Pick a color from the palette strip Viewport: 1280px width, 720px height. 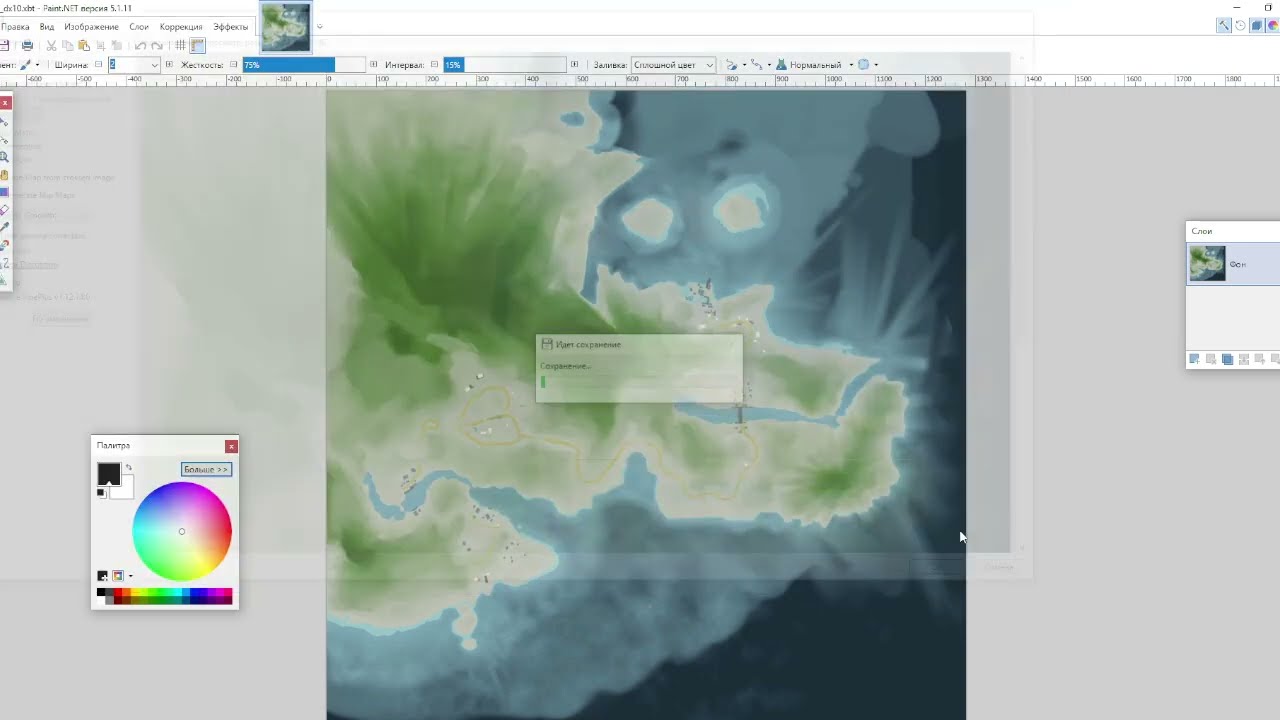click(x=164, y=596)
